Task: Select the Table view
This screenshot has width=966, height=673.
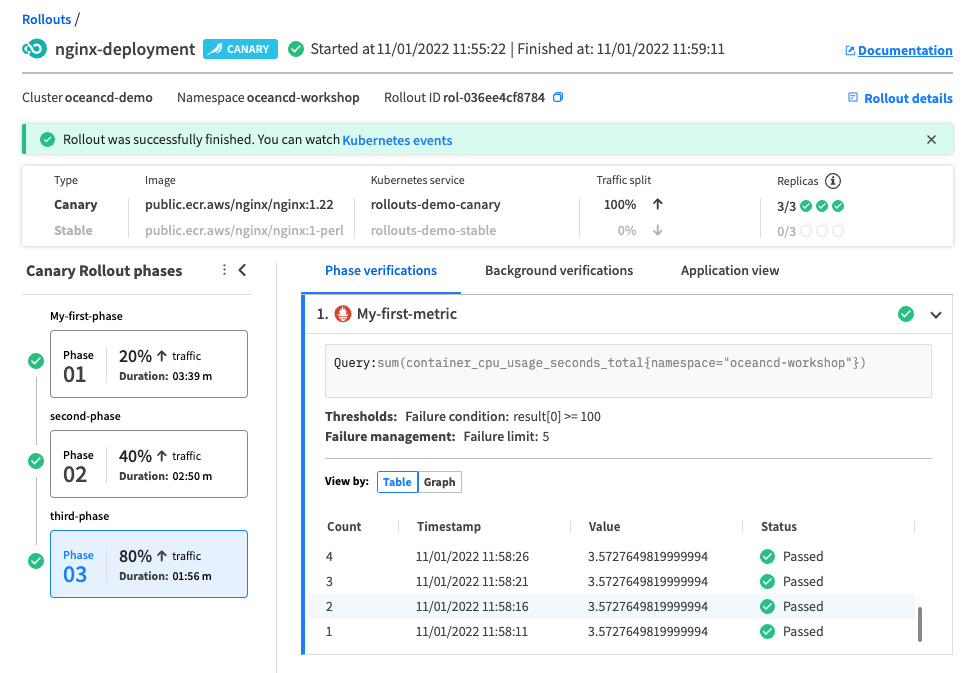Action: pyautogui.click(x=397, y=482)
